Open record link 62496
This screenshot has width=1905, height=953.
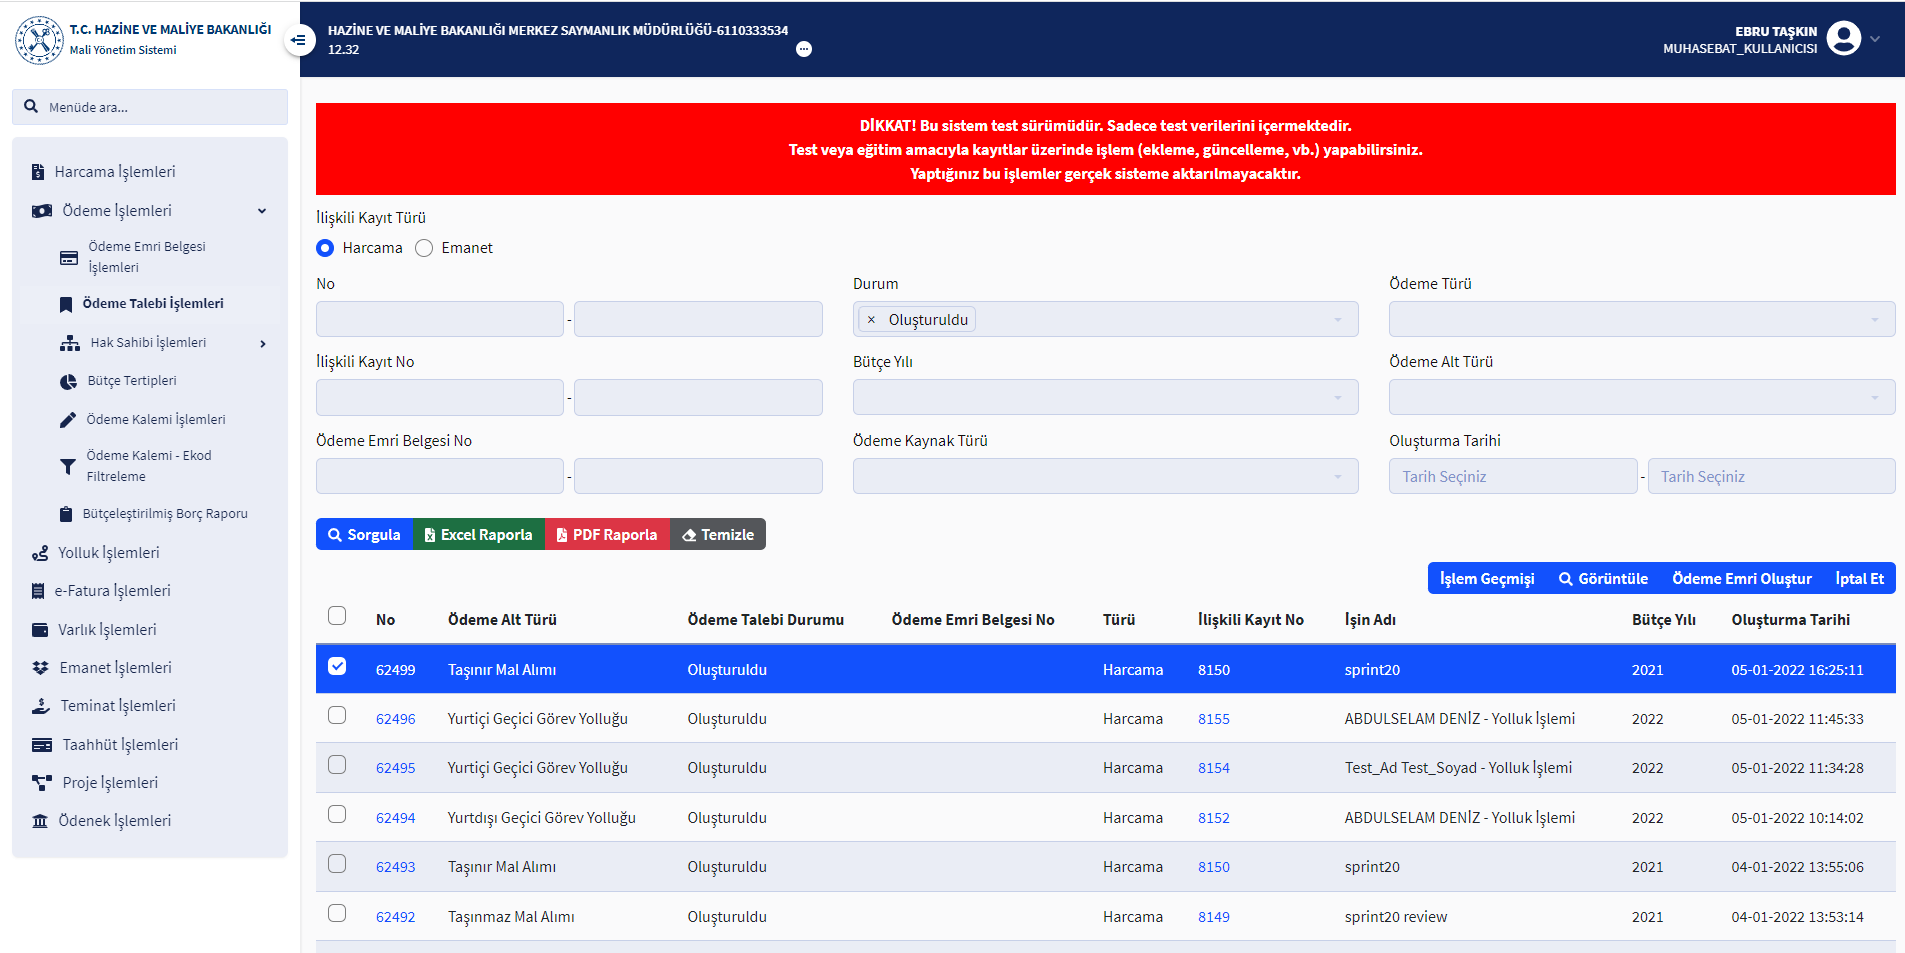(395, 719)
